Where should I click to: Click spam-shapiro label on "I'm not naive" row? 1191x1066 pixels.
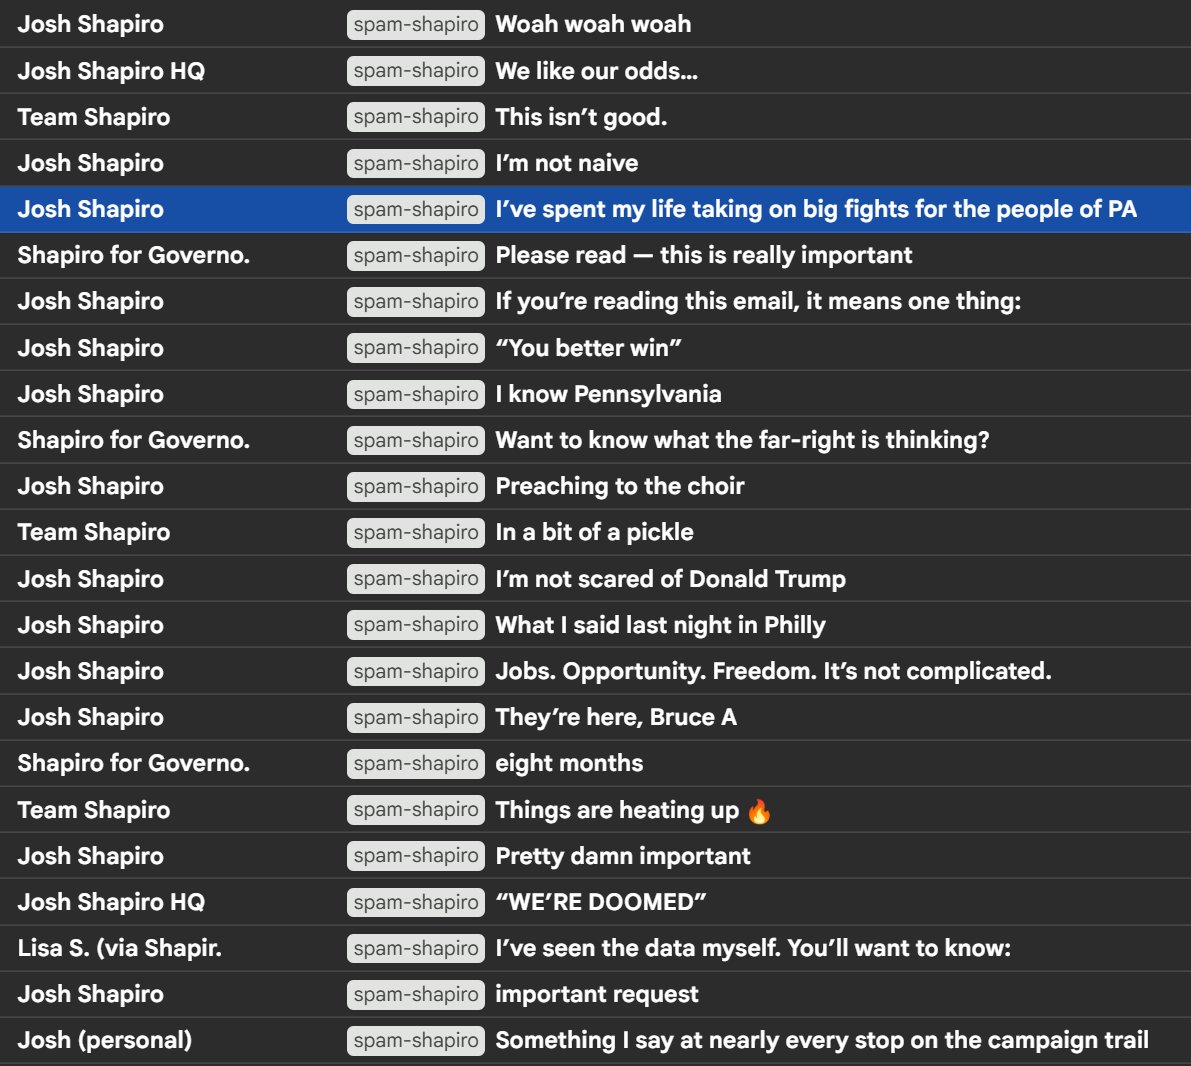pyautogui.click(x=415, y=163)
